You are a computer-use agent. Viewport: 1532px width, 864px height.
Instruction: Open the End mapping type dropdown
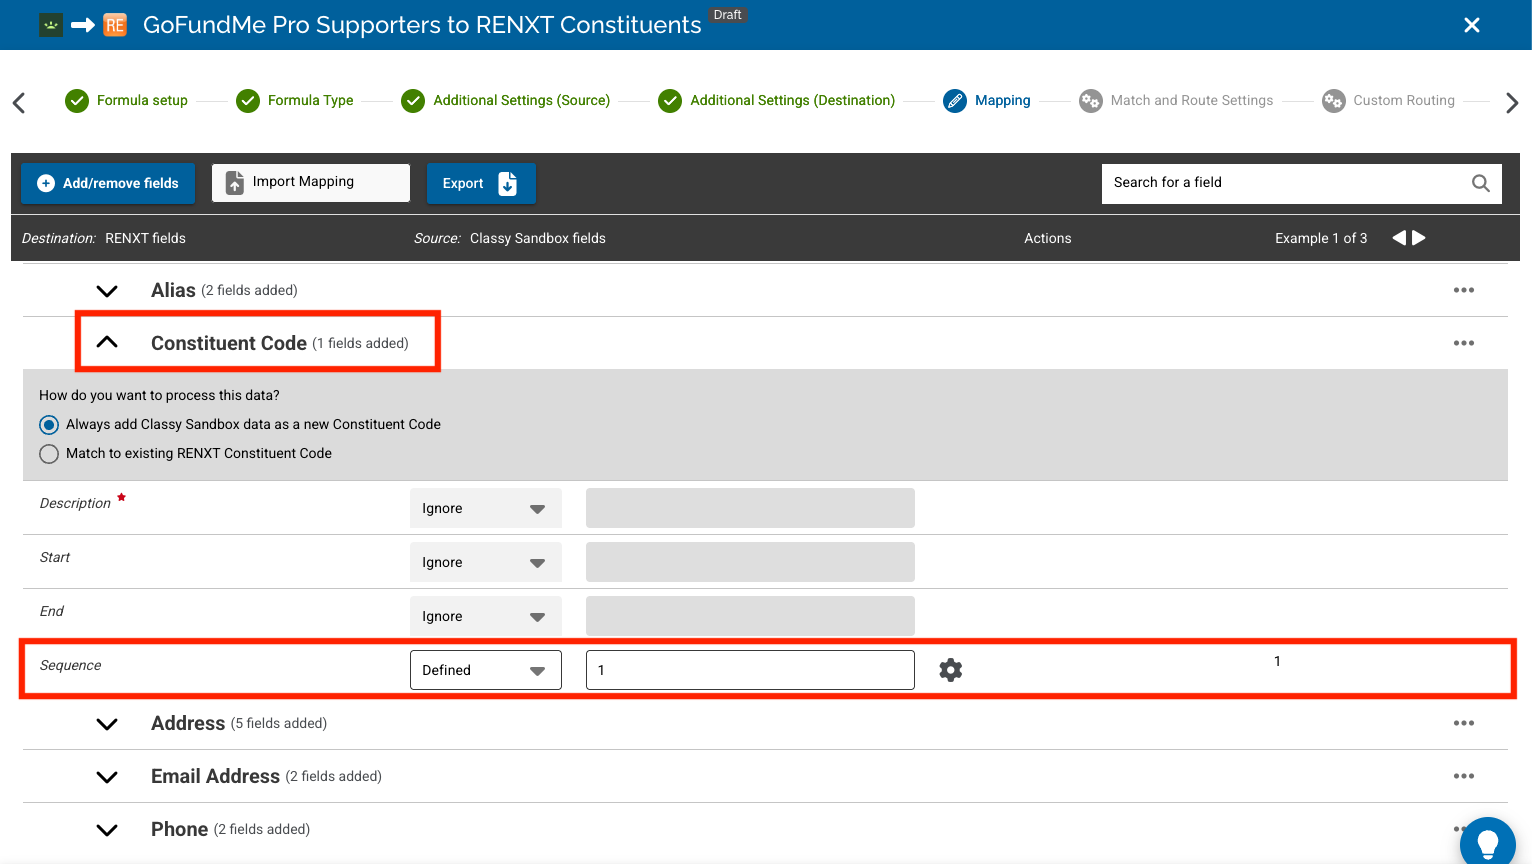pos(486,616)
